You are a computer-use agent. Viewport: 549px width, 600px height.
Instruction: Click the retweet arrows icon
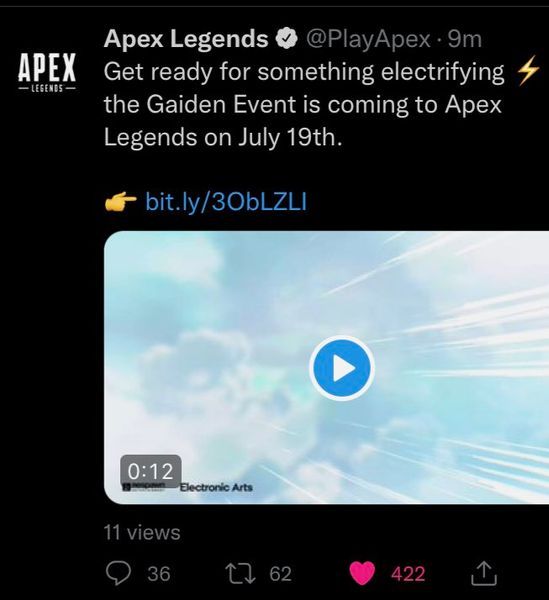(x=240, y=573)
